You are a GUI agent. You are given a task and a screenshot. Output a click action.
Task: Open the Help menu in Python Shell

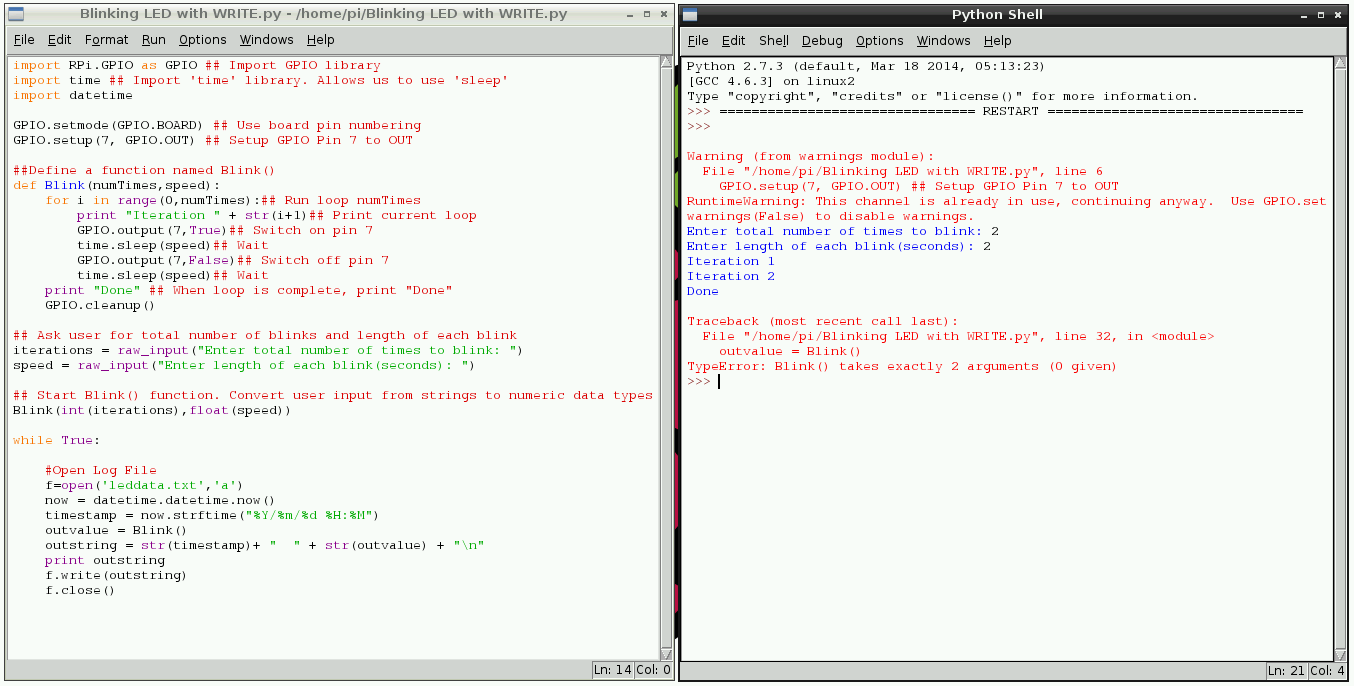pyautogui.click(x=998, y=40)
